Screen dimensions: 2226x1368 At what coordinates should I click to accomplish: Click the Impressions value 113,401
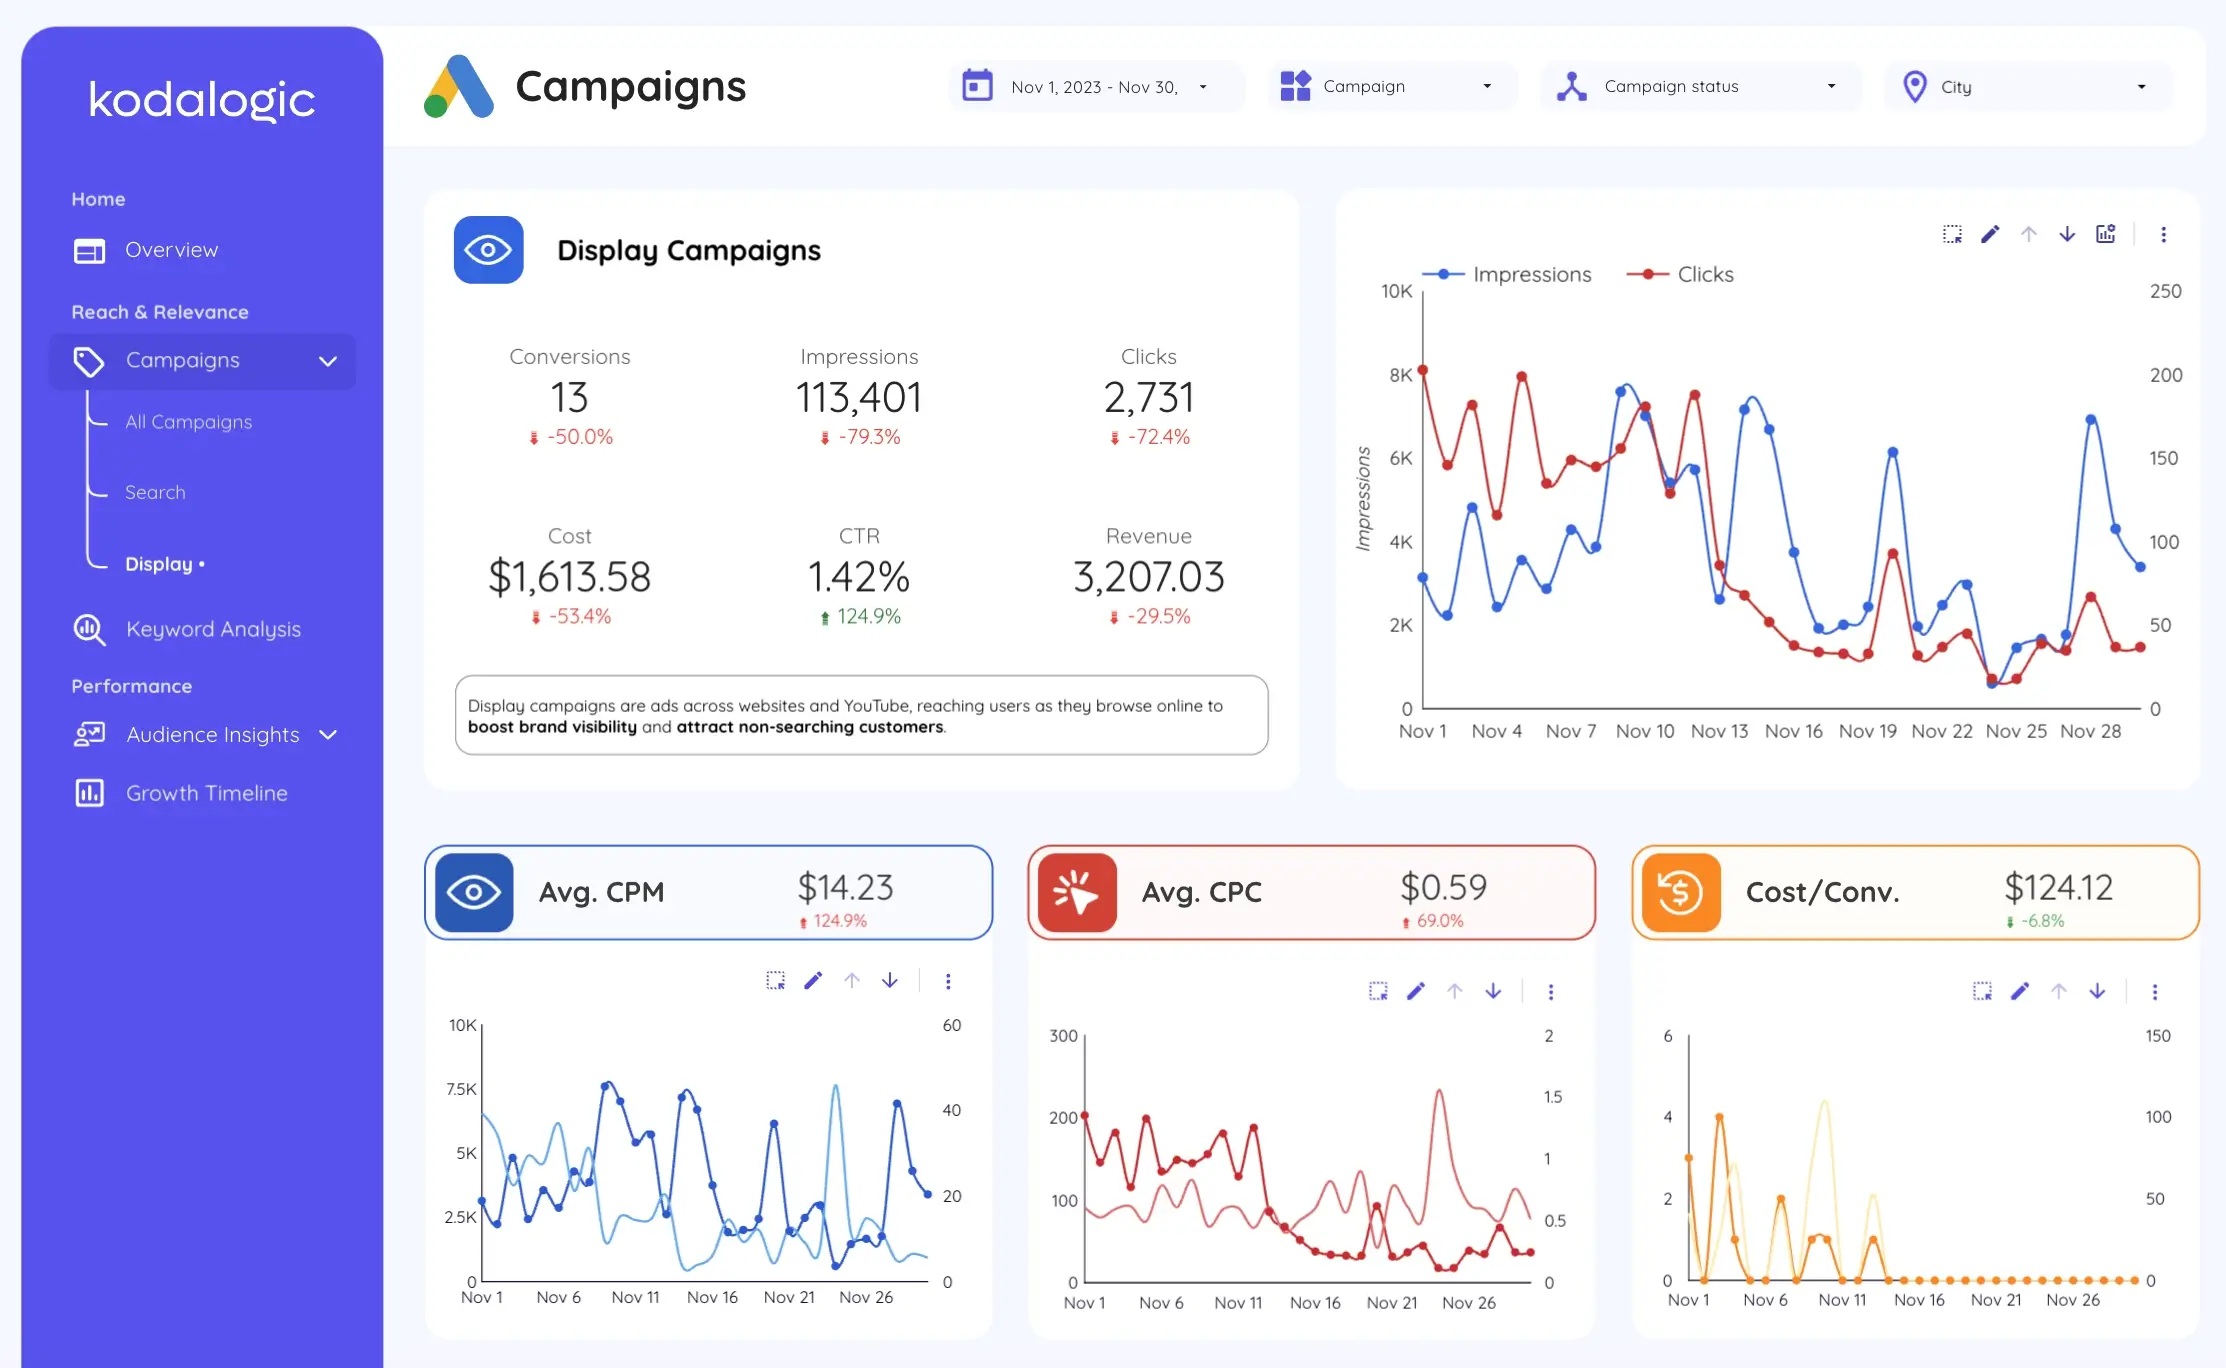[x=859, y=398]
